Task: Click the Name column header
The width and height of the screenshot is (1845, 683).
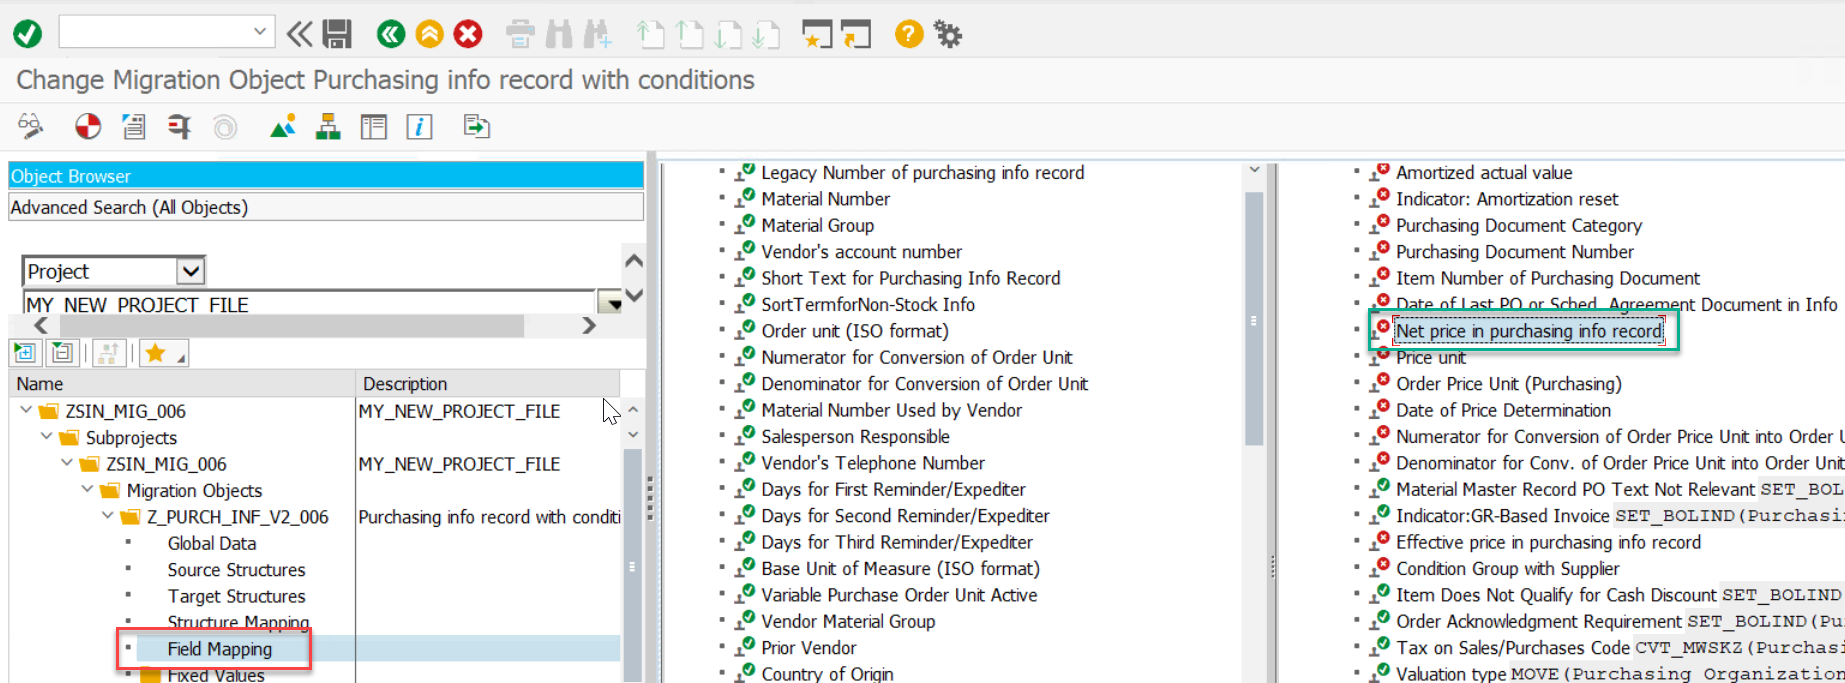Action: 182,384
